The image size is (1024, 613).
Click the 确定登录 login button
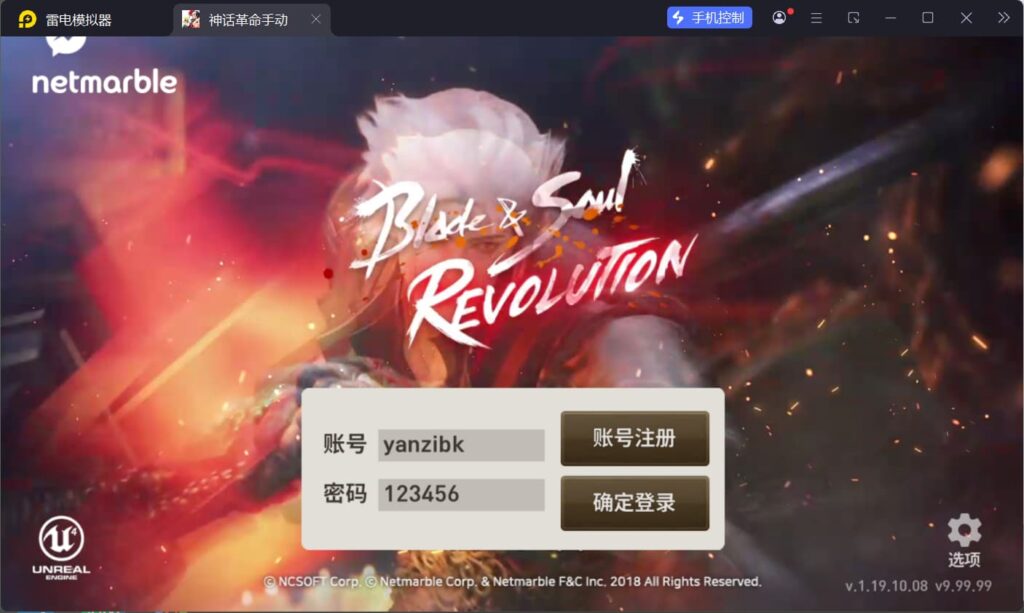click(x=635, y=503)
